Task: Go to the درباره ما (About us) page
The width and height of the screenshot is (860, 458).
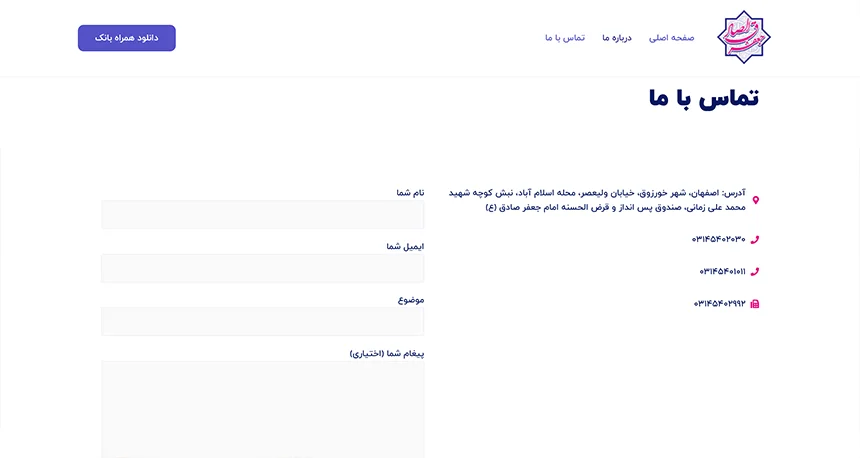Action: point(617,38)
